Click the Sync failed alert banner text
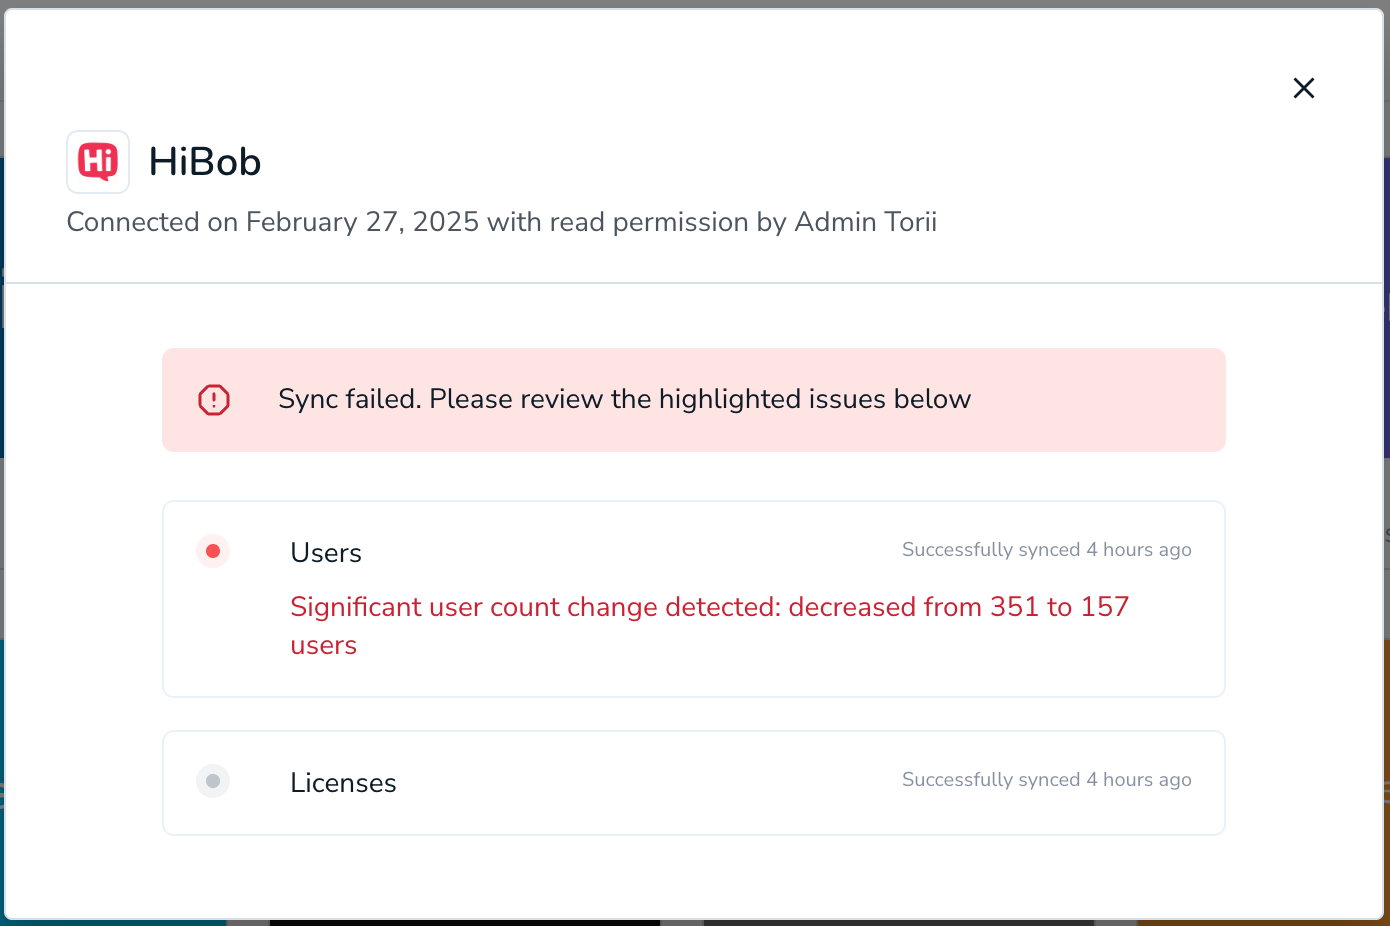This screenshot has width=1390, height=926. coord(625,399)
